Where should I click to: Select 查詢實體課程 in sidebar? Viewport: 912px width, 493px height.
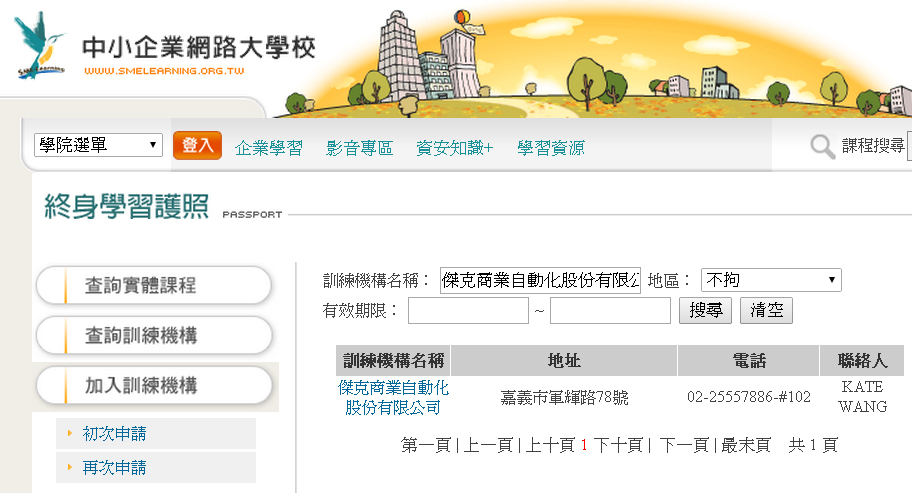point(154,285)
